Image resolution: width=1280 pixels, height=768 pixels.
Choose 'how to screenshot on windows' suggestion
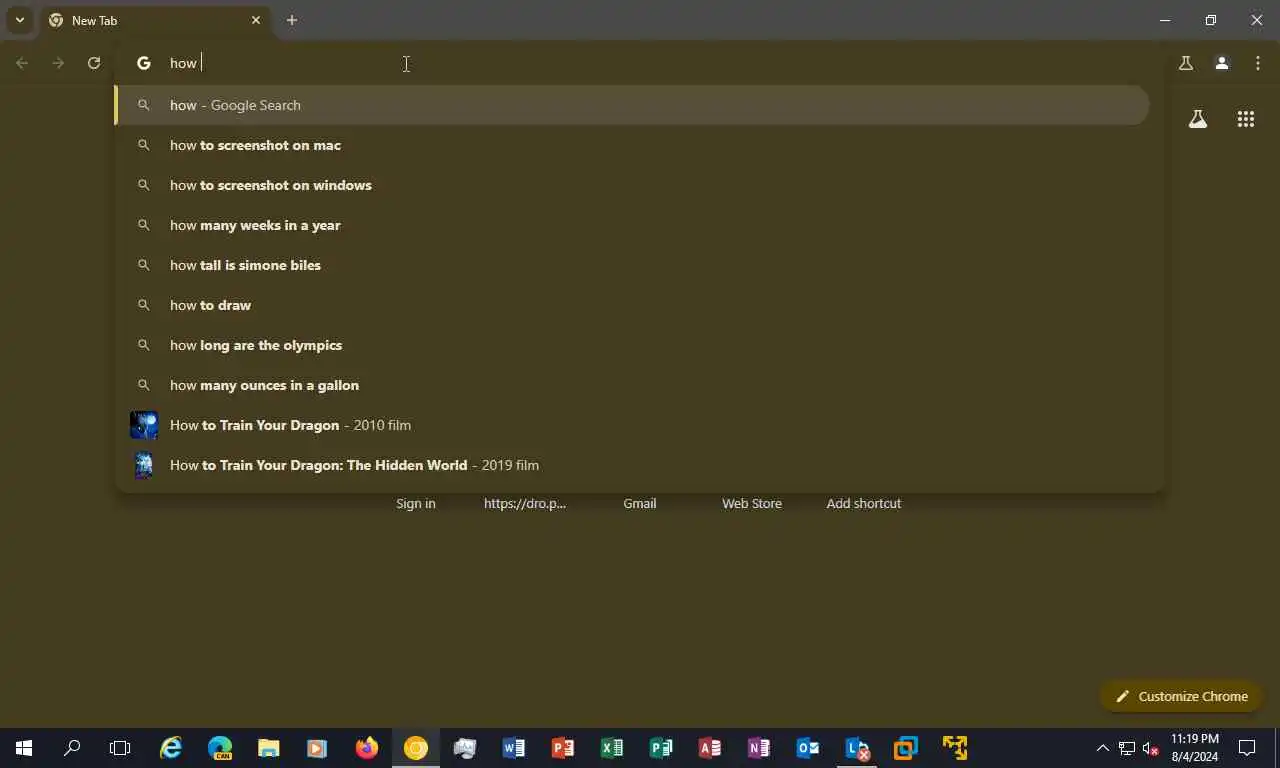(632, 185)
